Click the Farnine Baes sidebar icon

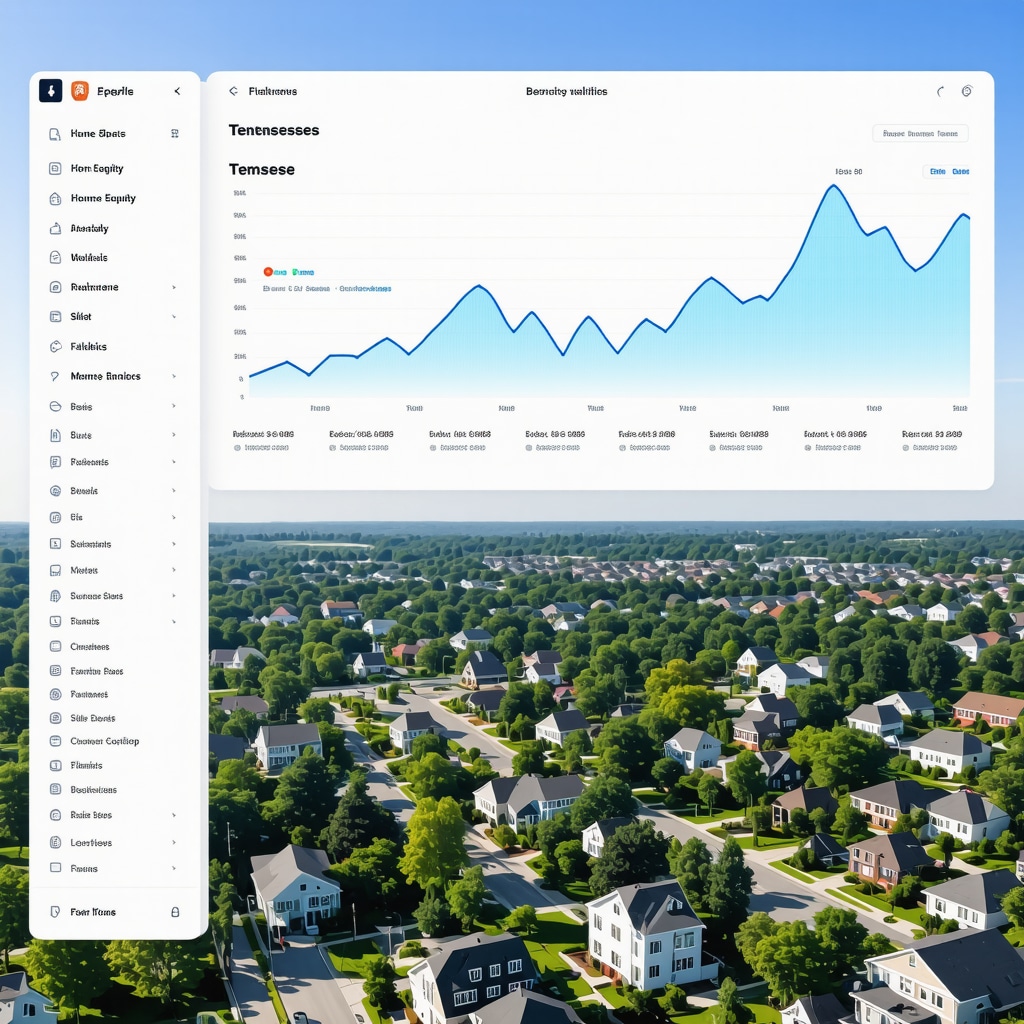point(56,671)
